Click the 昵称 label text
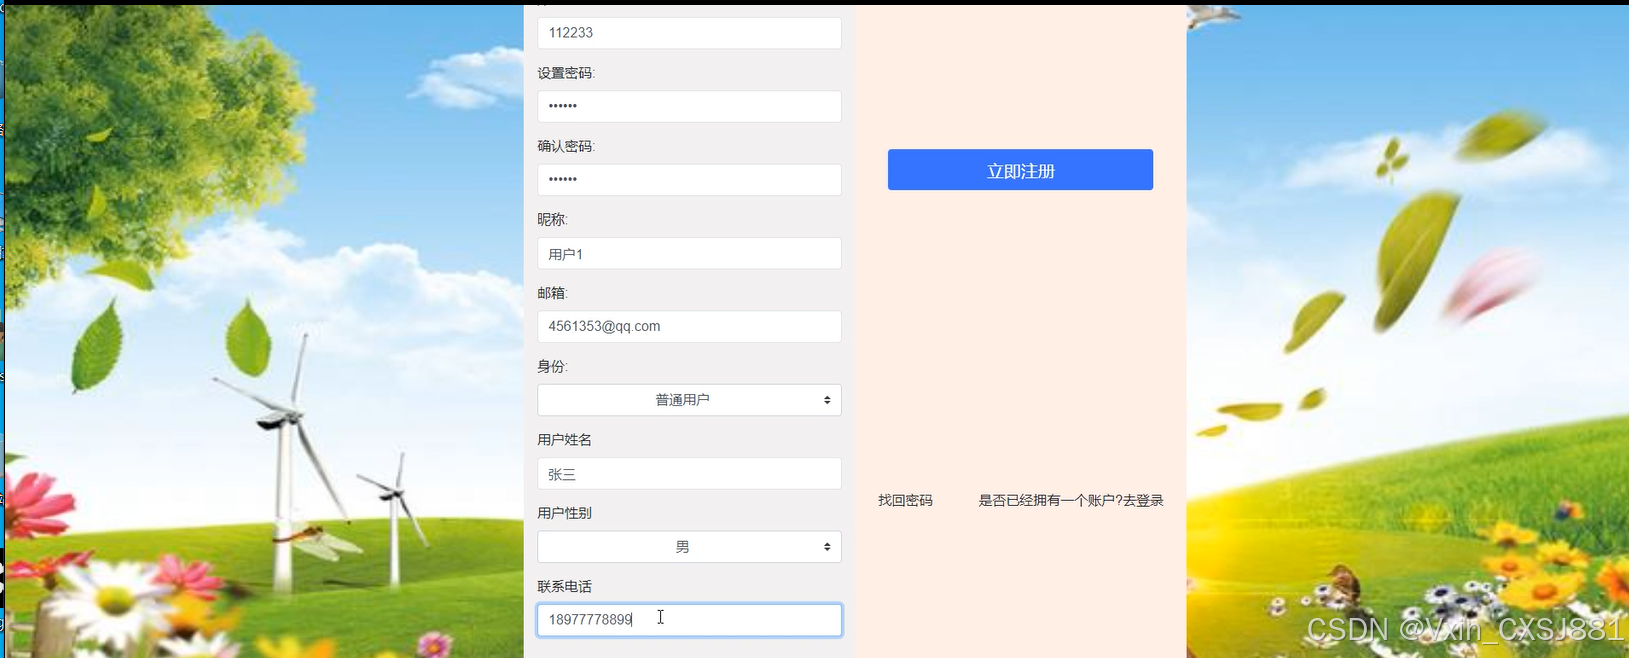Image resolution: width=1629 pixels, height=658 pixels. [552, 219]
